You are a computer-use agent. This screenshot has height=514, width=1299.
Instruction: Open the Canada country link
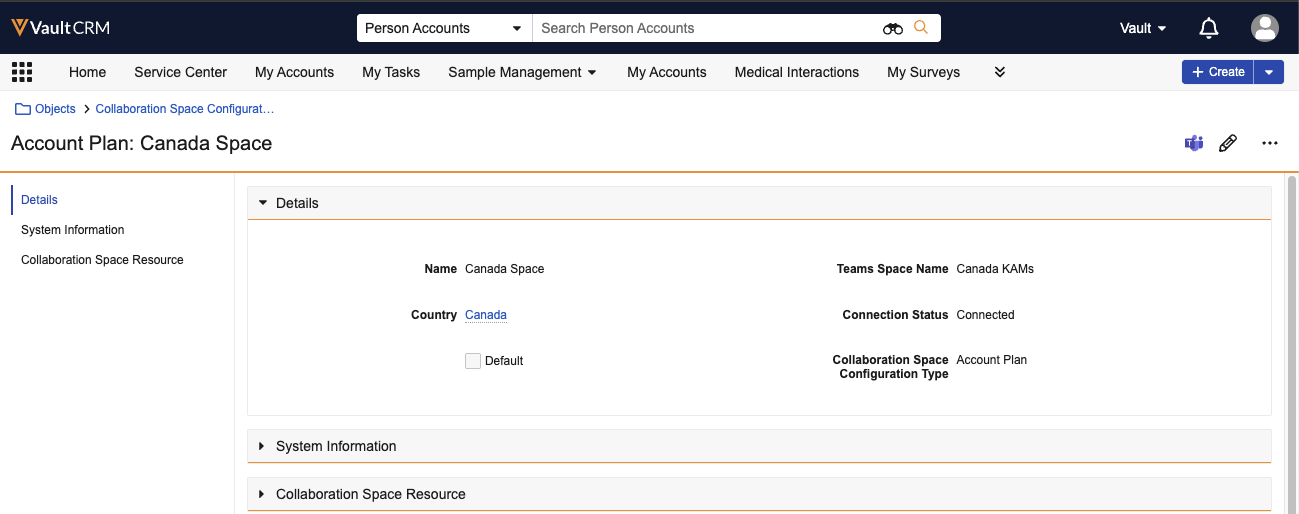(x=486, y=315)
